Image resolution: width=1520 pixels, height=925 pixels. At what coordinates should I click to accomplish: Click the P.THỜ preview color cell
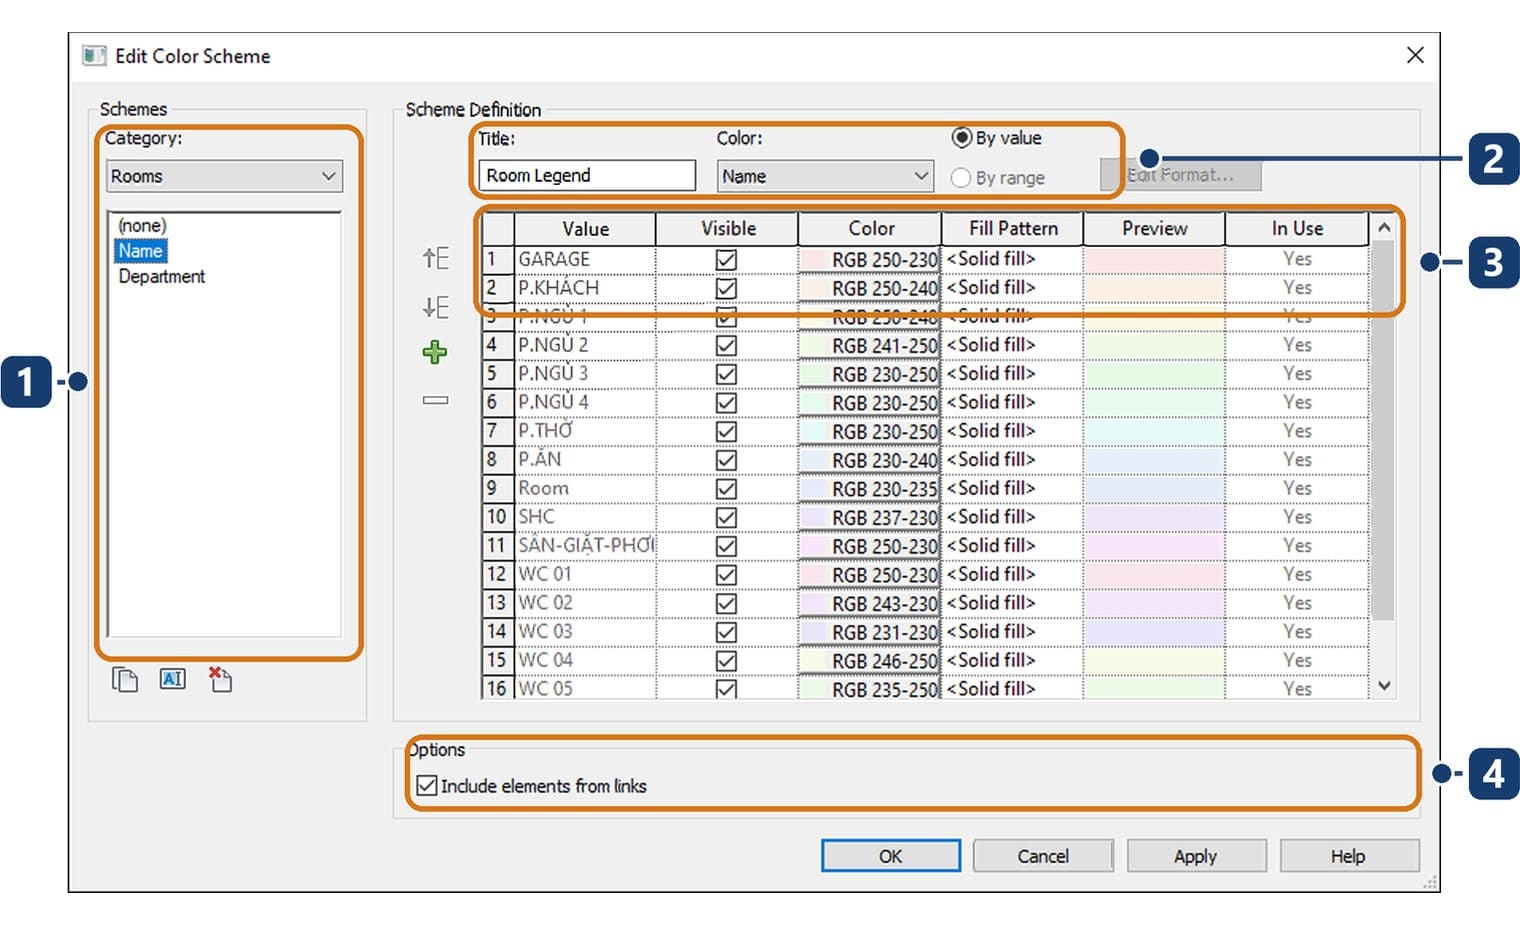tap(1154, 431)
